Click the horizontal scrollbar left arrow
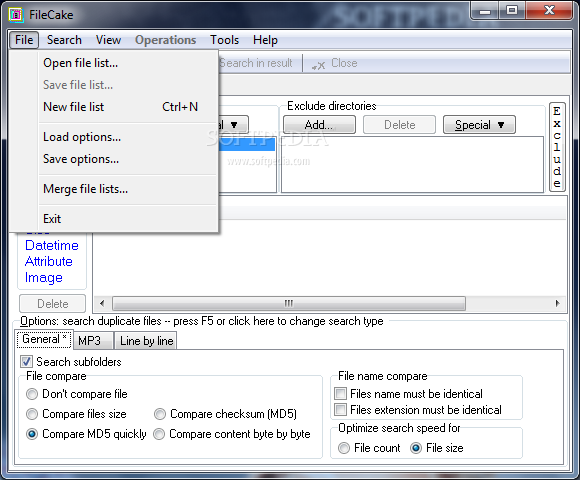The height and width of the screenshot is (480, 580). point(102,304)
